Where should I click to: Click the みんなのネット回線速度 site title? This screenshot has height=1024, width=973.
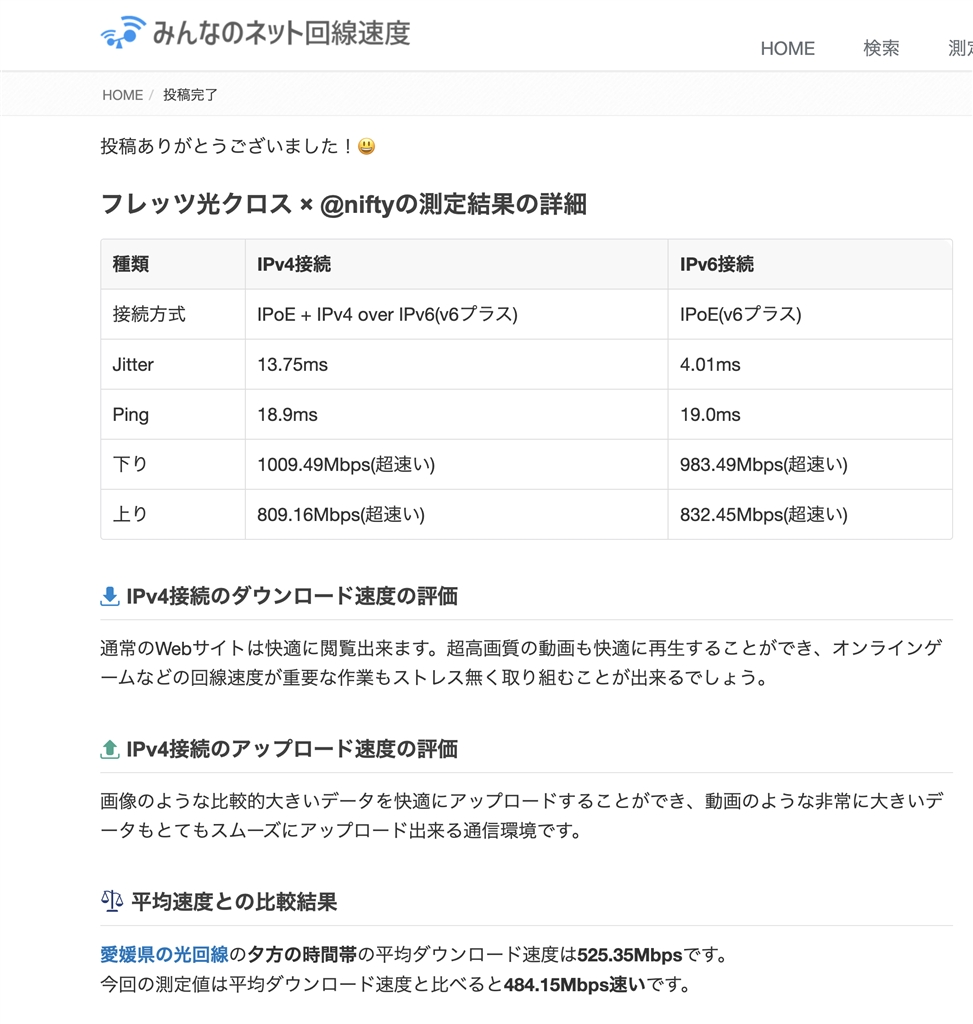coord(281,33)
